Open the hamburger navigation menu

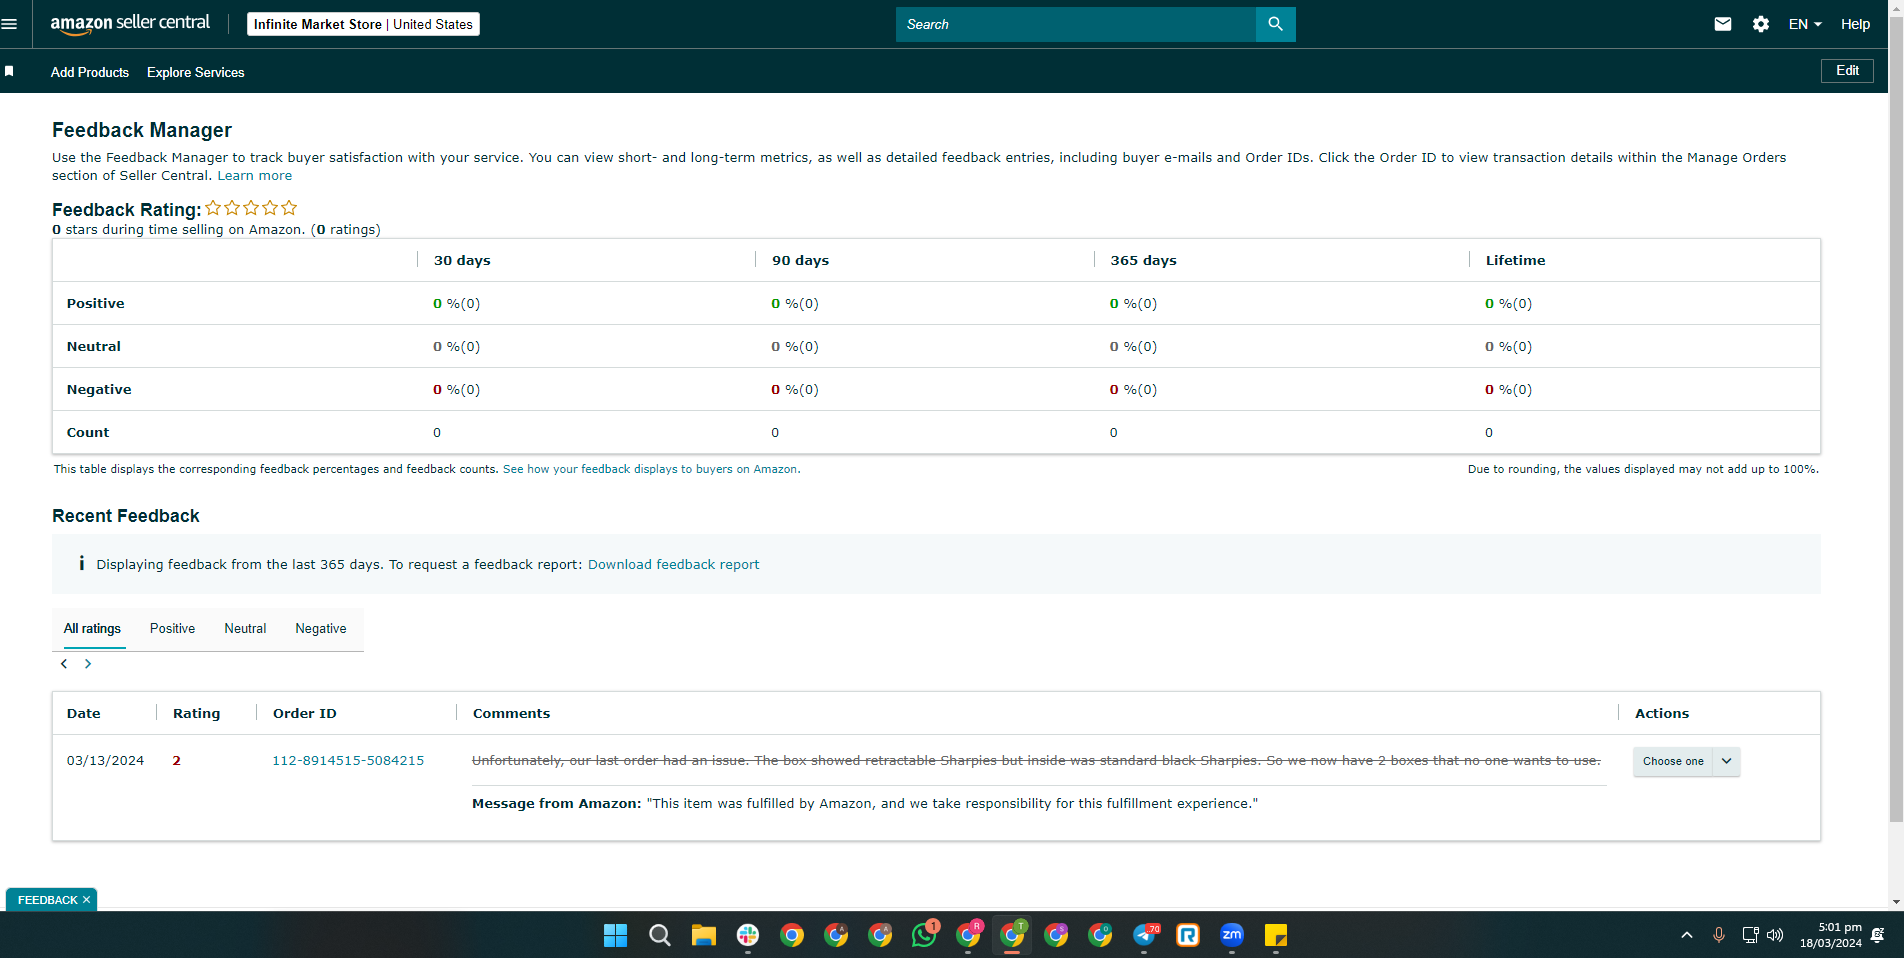[10, 24]
